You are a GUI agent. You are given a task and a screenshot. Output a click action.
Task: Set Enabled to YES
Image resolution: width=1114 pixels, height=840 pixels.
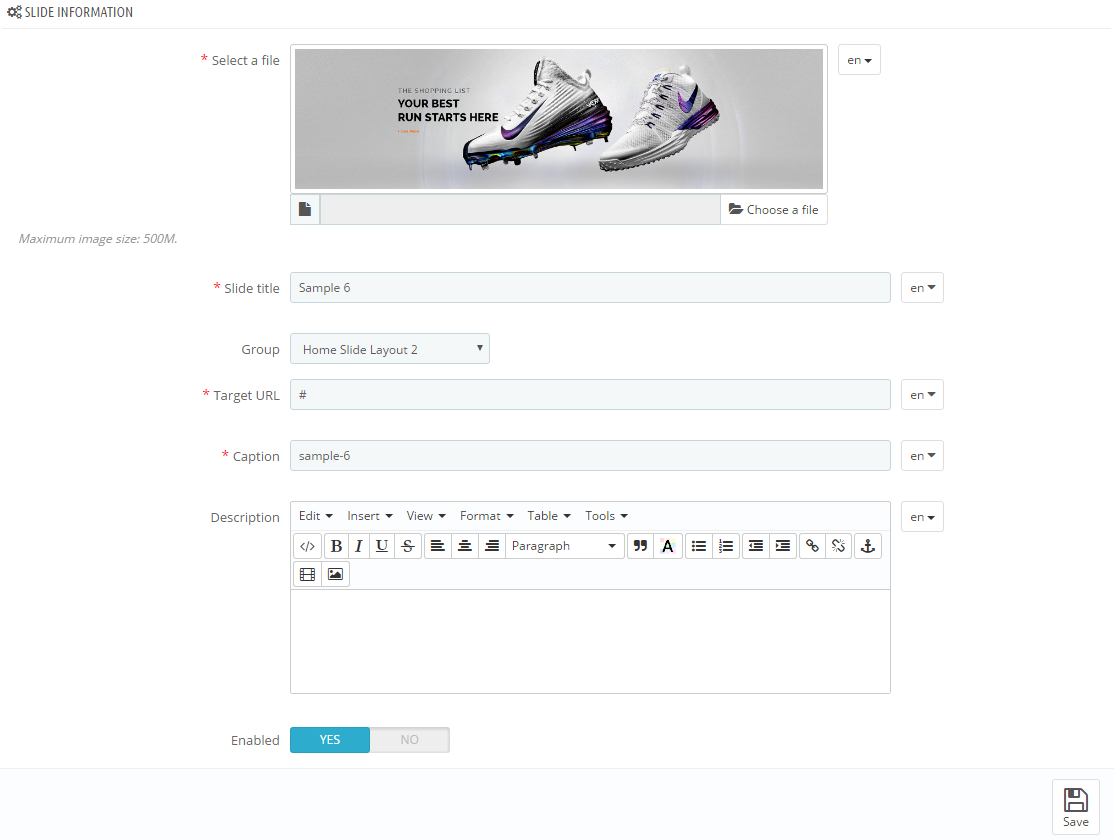[330, 740]
